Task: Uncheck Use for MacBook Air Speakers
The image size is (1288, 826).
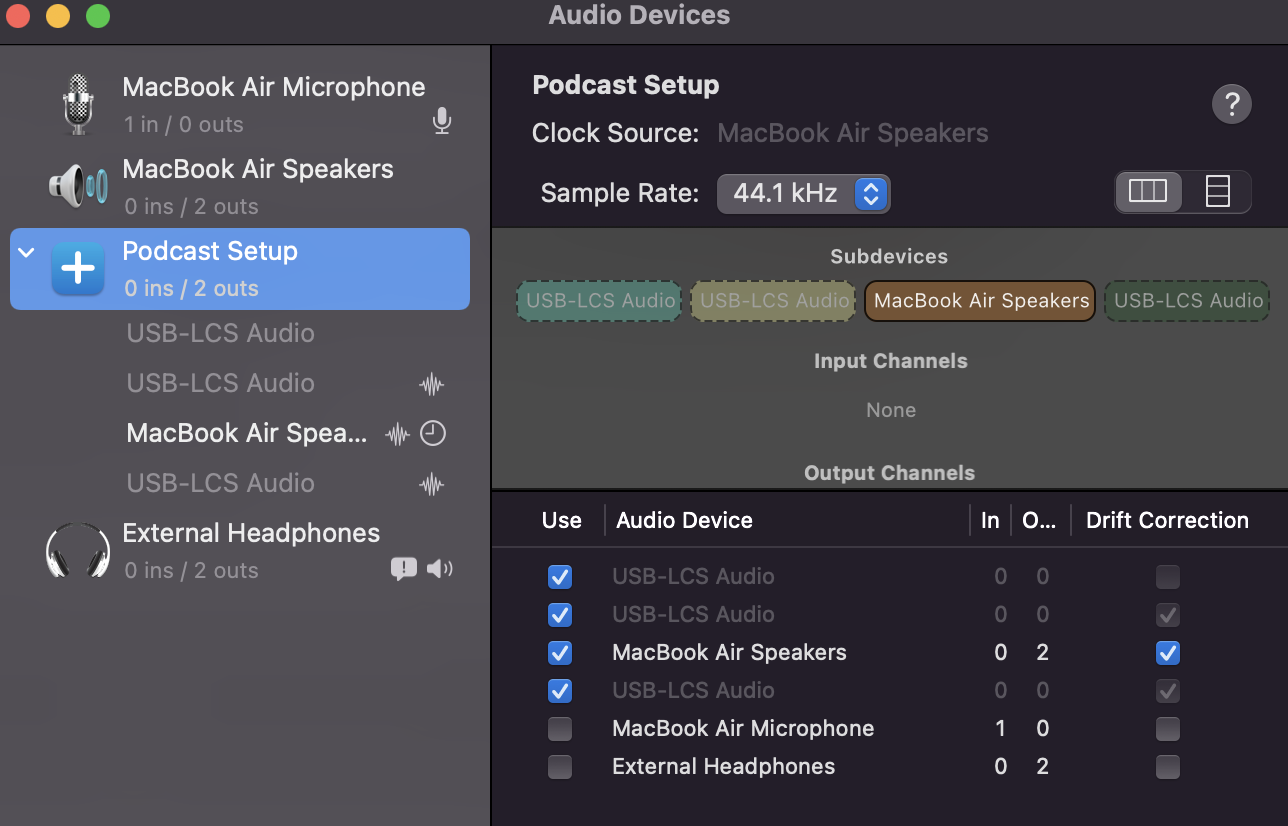Action: 560,653
